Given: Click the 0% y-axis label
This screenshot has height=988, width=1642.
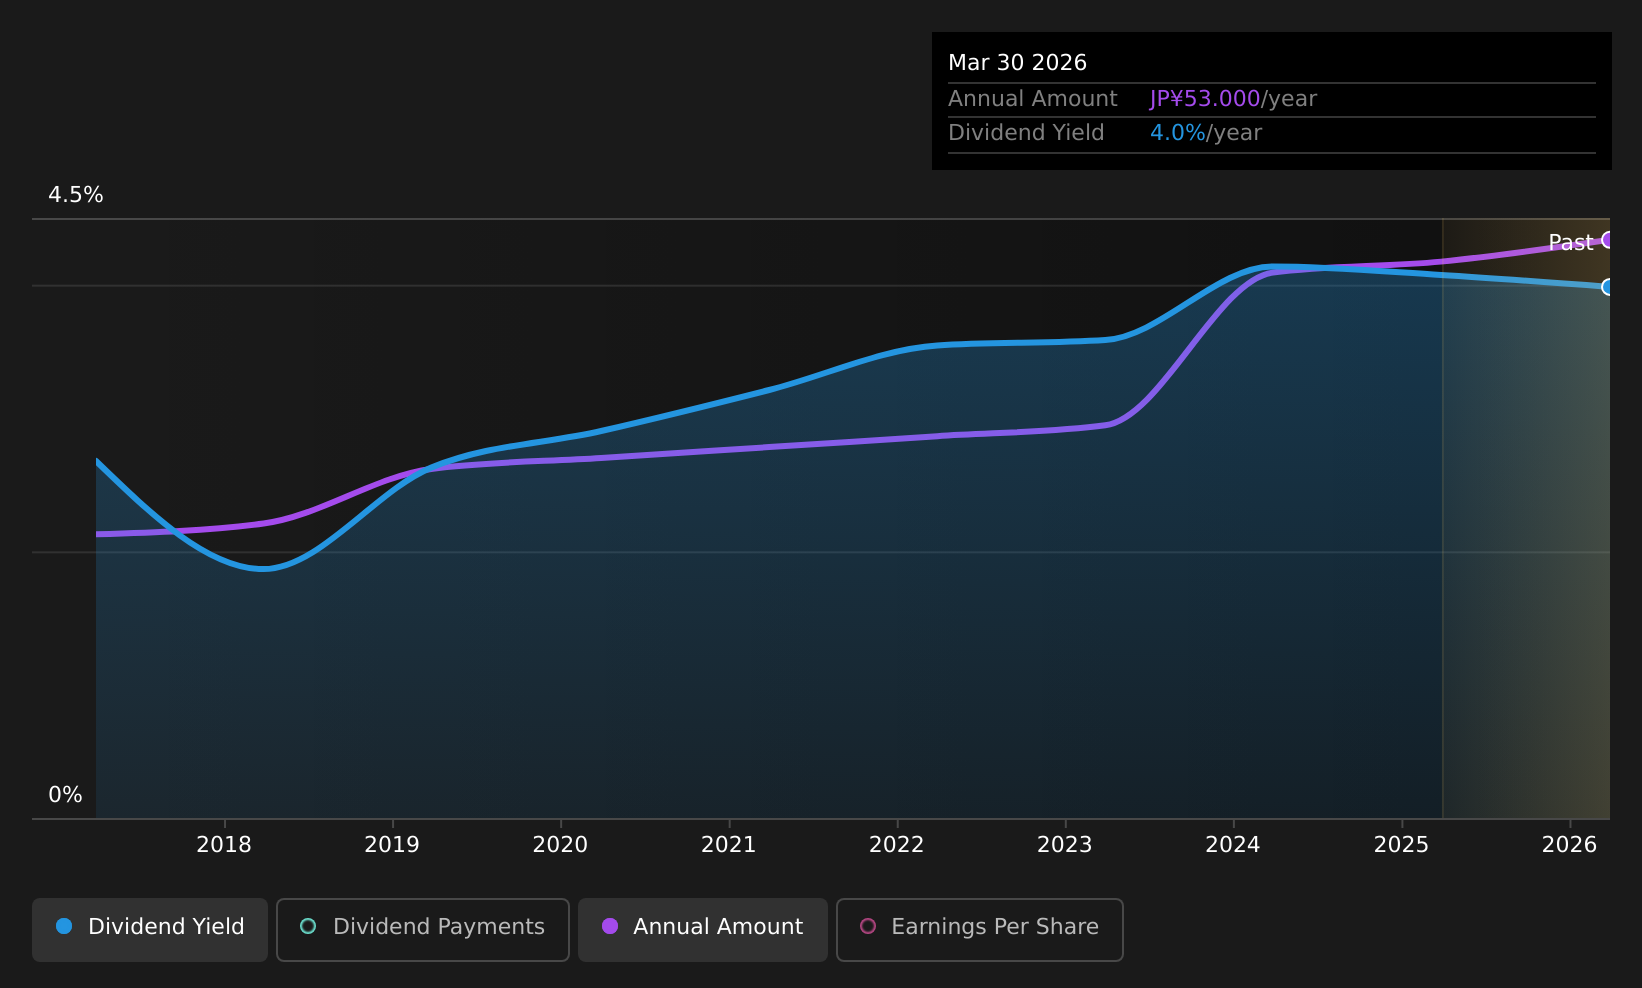Looking at the screenshot, I should pyautogui.click(x=65, y=795).
